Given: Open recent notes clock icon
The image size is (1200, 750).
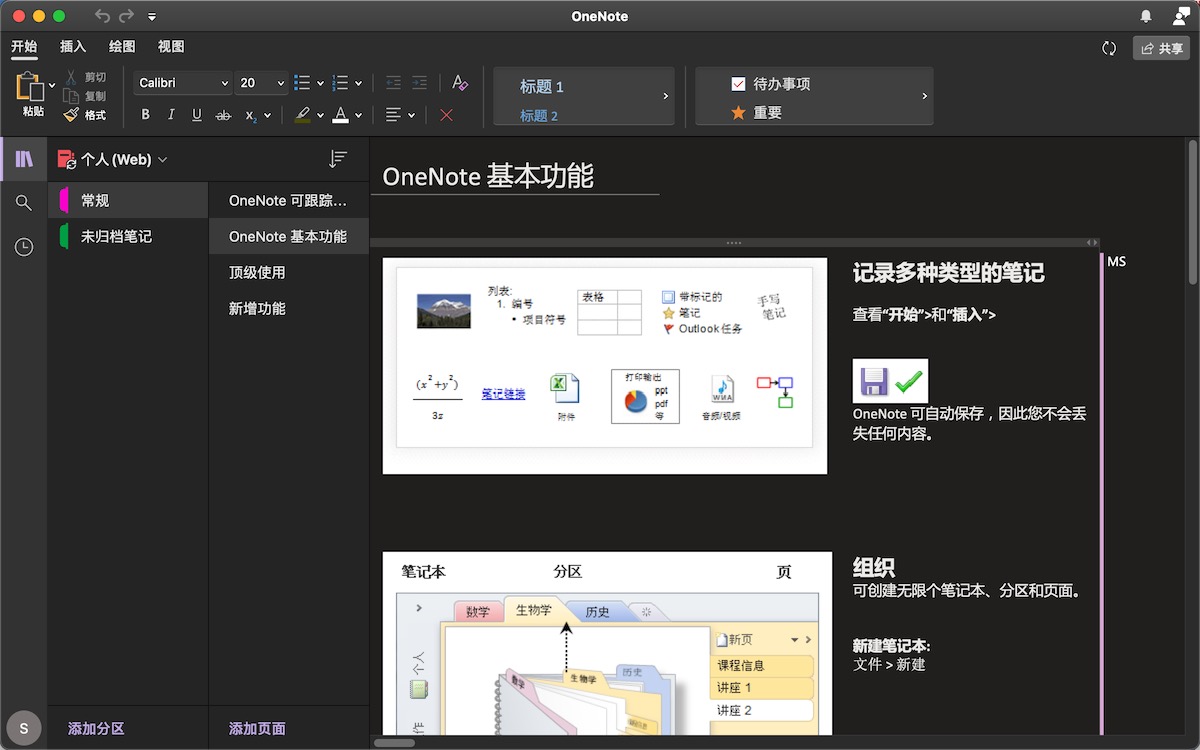Looking at the screenshot, I should [24, 247].
